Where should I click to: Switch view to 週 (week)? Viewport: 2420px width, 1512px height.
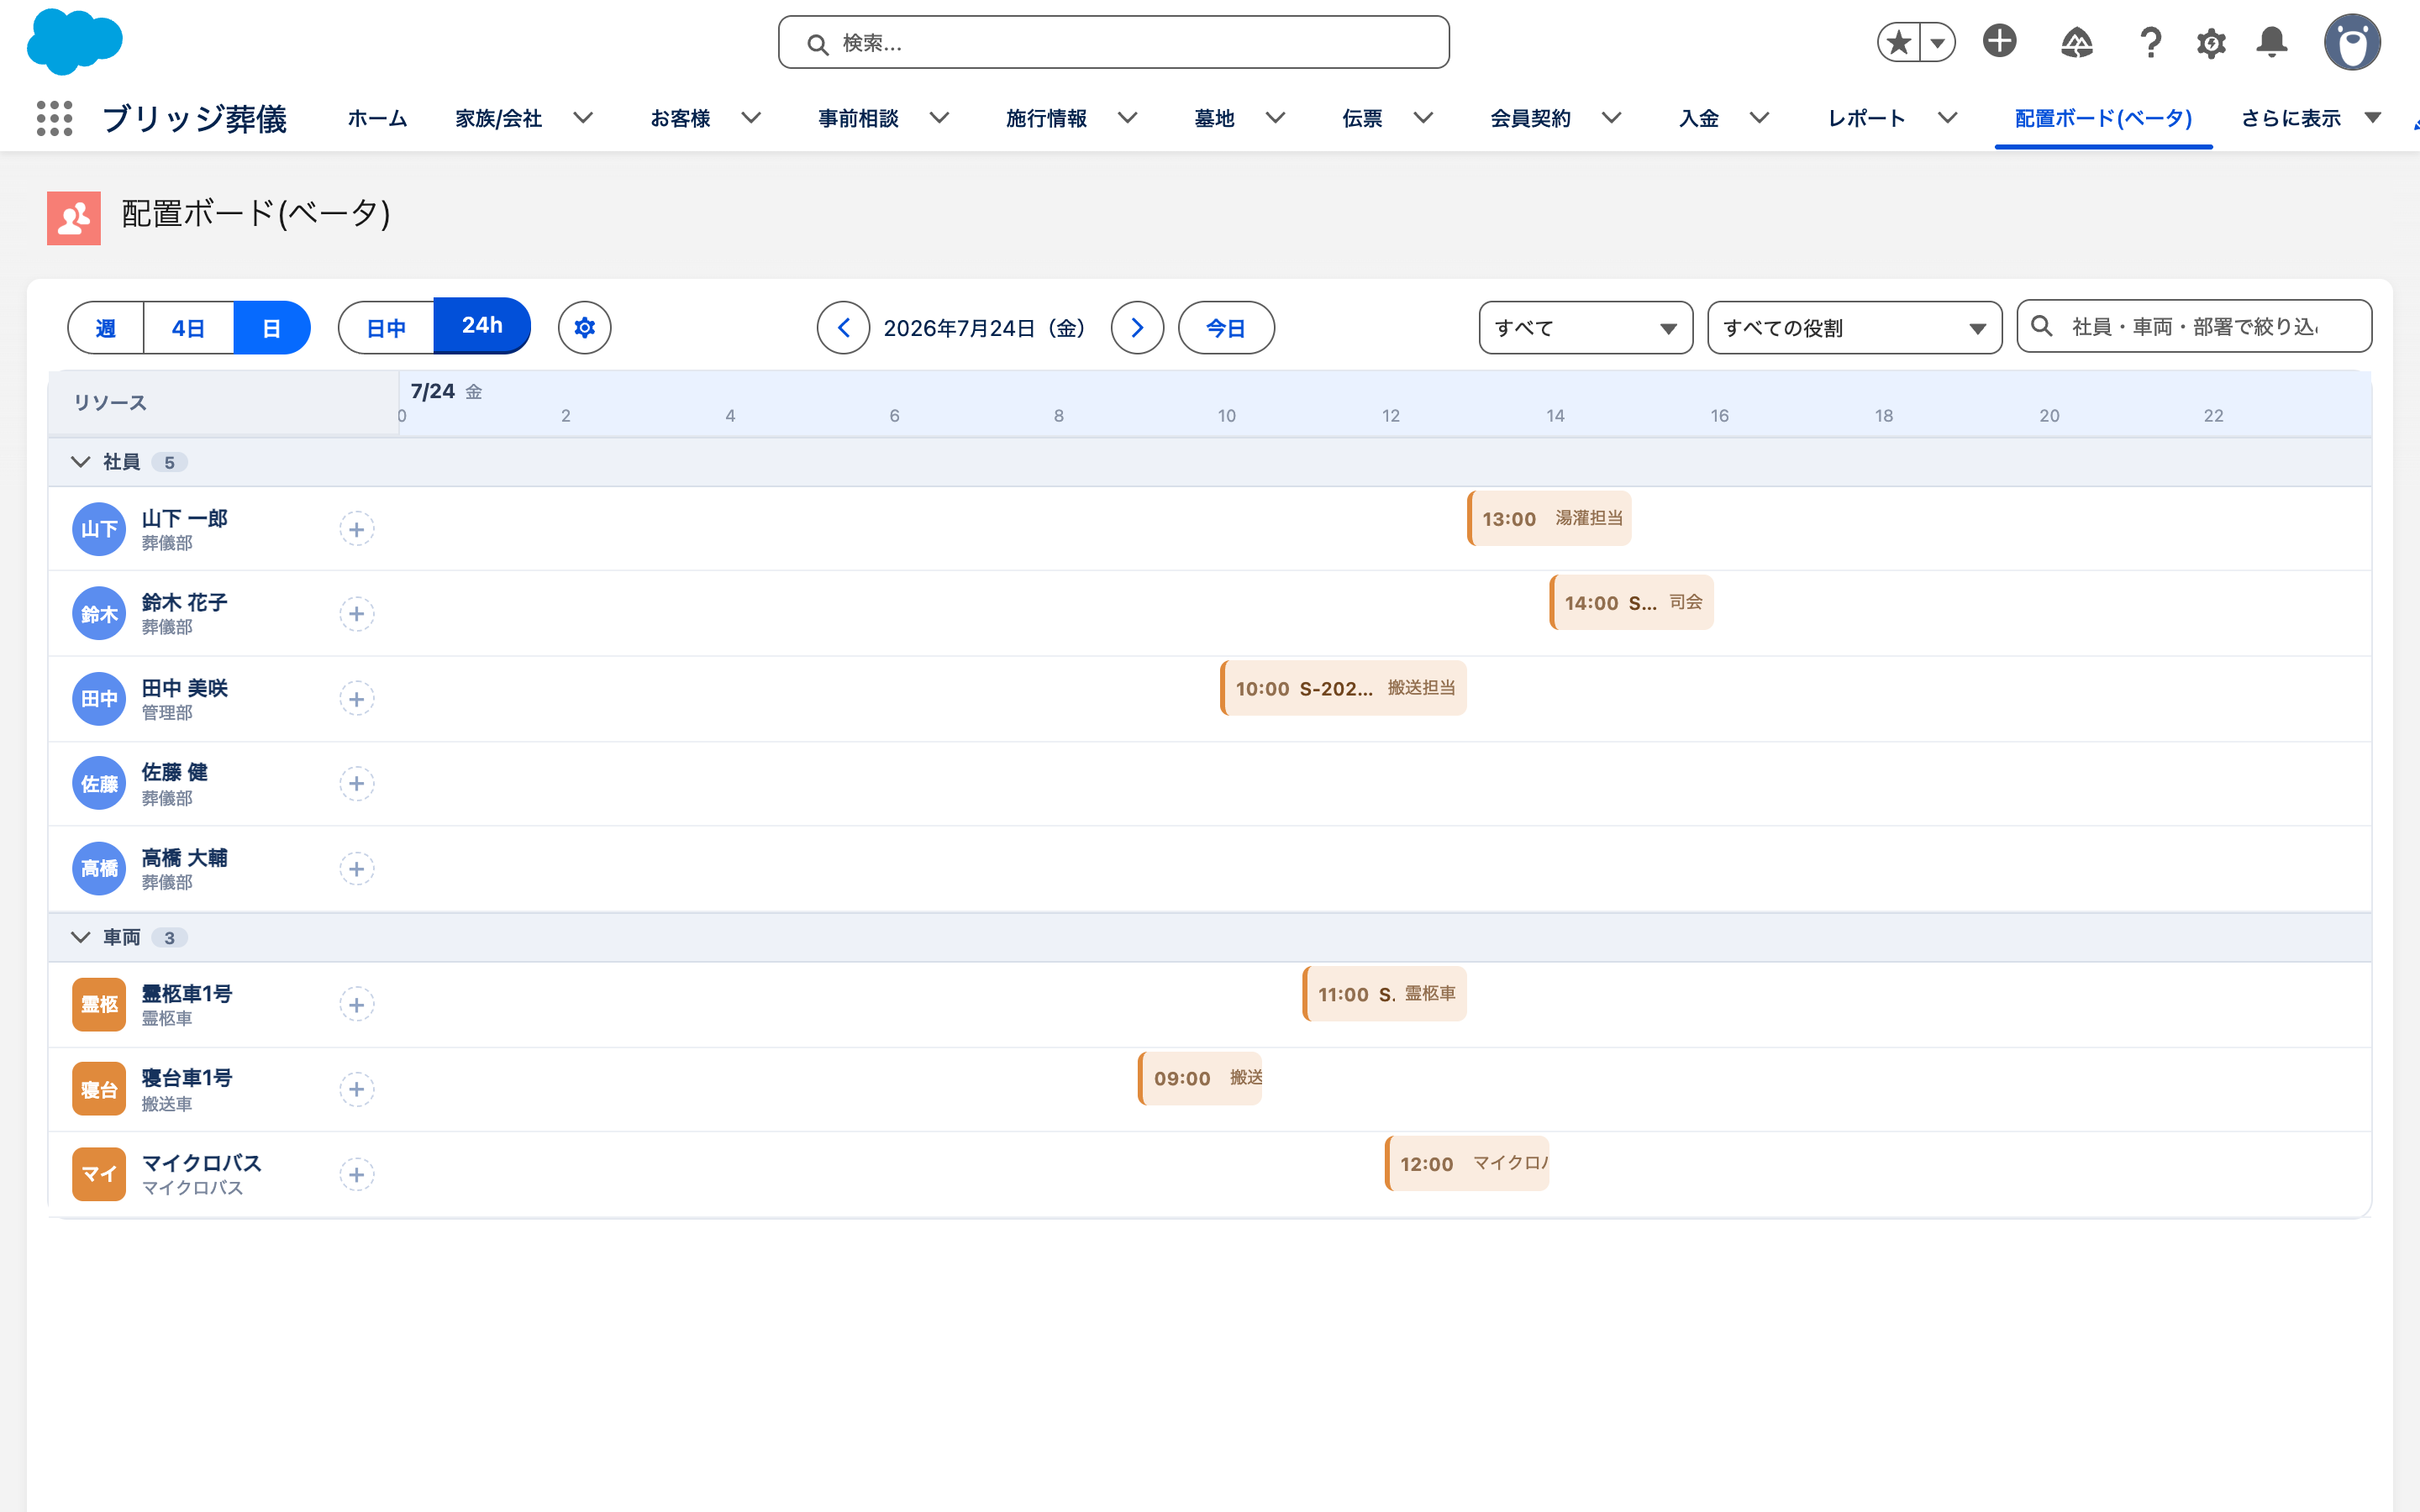pyautogui.click(x=106, y=328)
